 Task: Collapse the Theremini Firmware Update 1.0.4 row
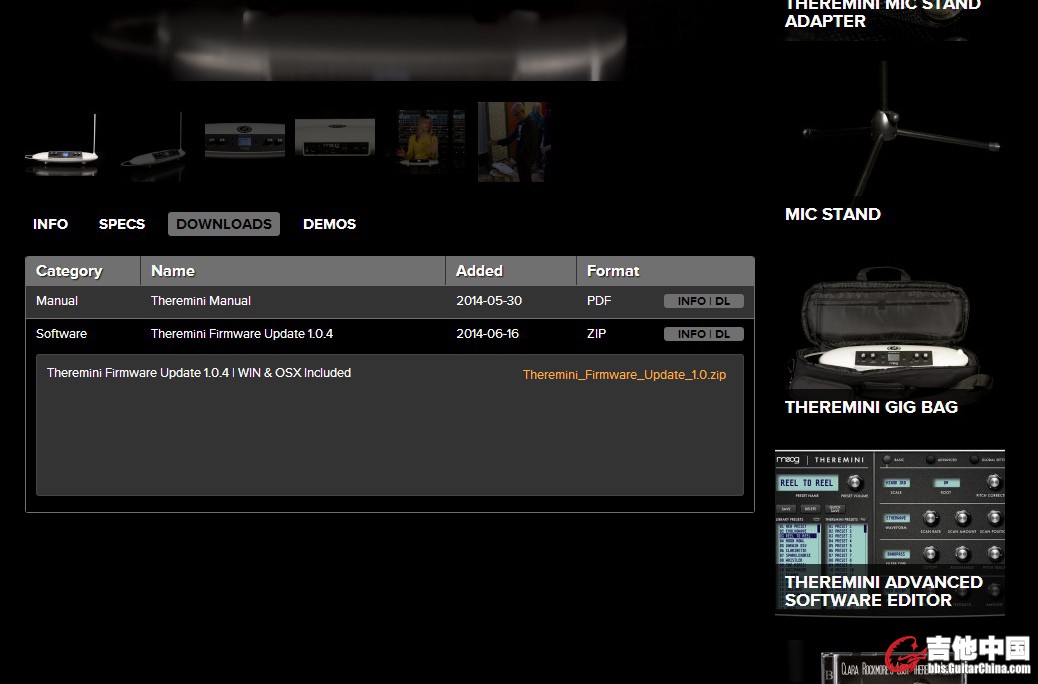(241, 334)
